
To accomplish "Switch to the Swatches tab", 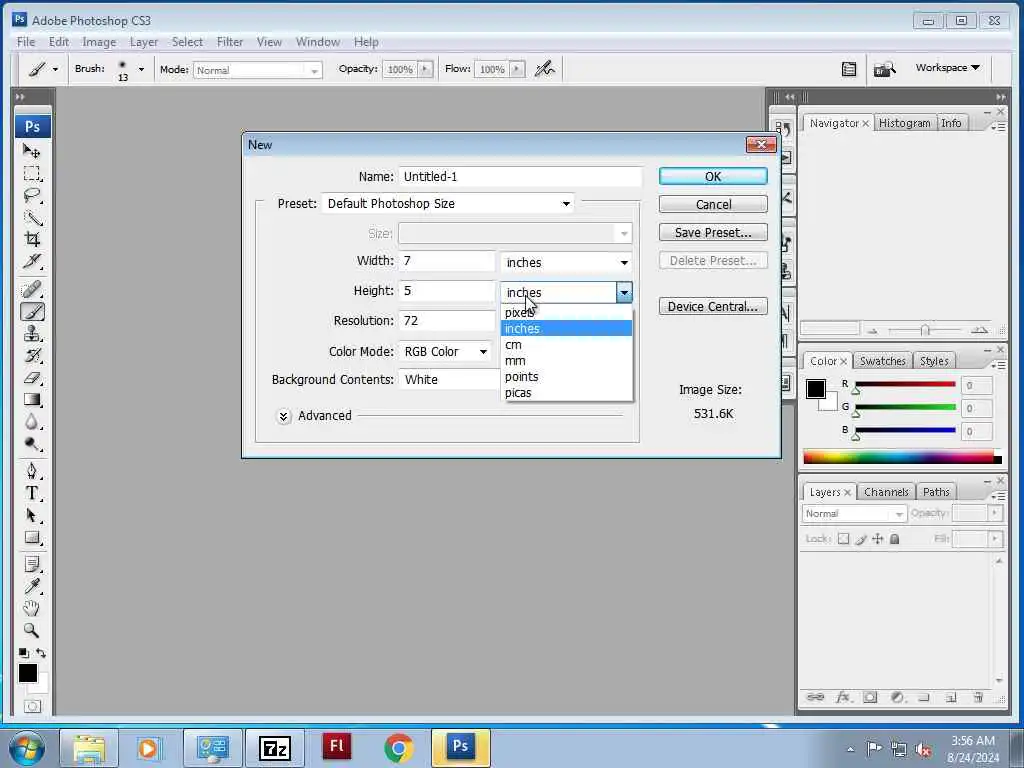I will tap(882, 361).
